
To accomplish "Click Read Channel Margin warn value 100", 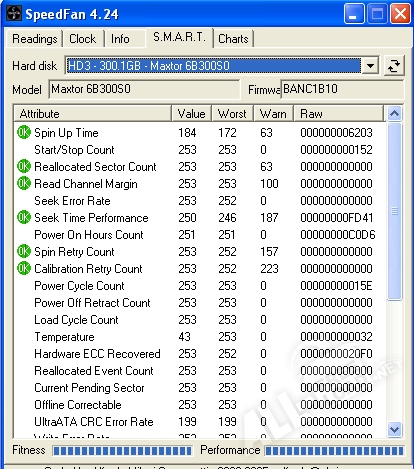I will [x=269, y=183].
